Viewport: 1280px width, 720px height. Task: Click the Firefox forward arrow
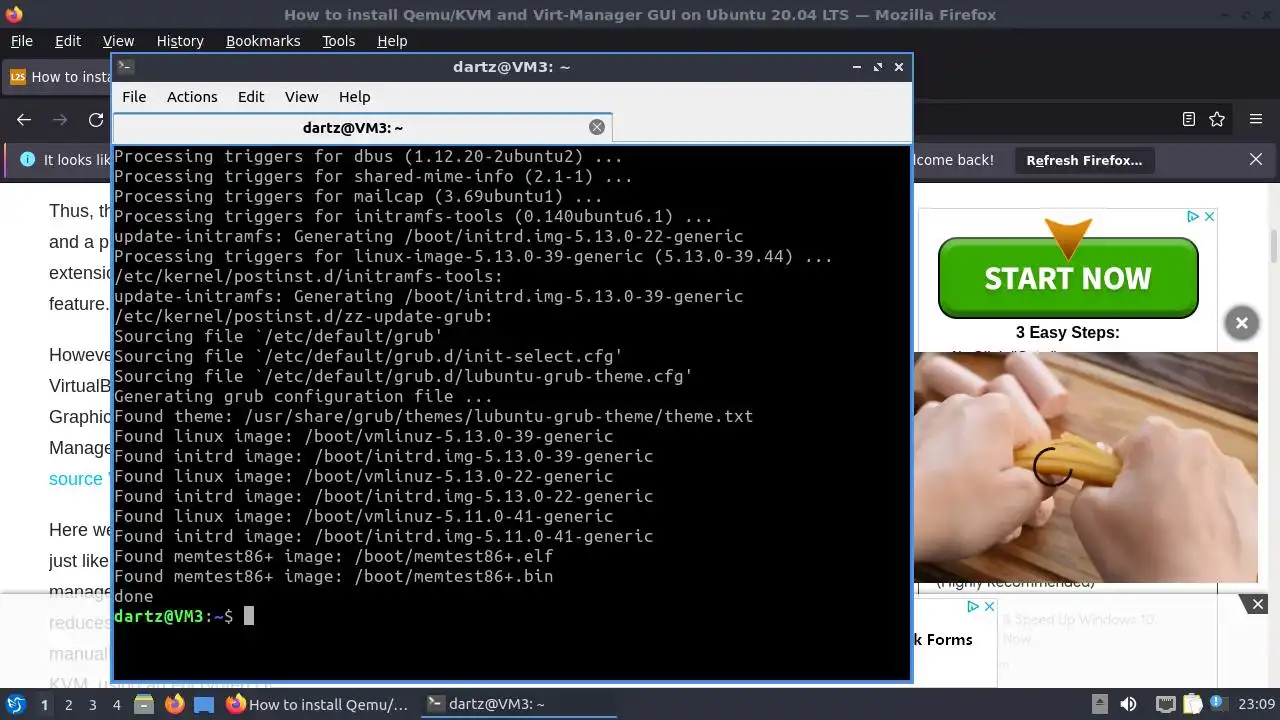coord(60,120)
